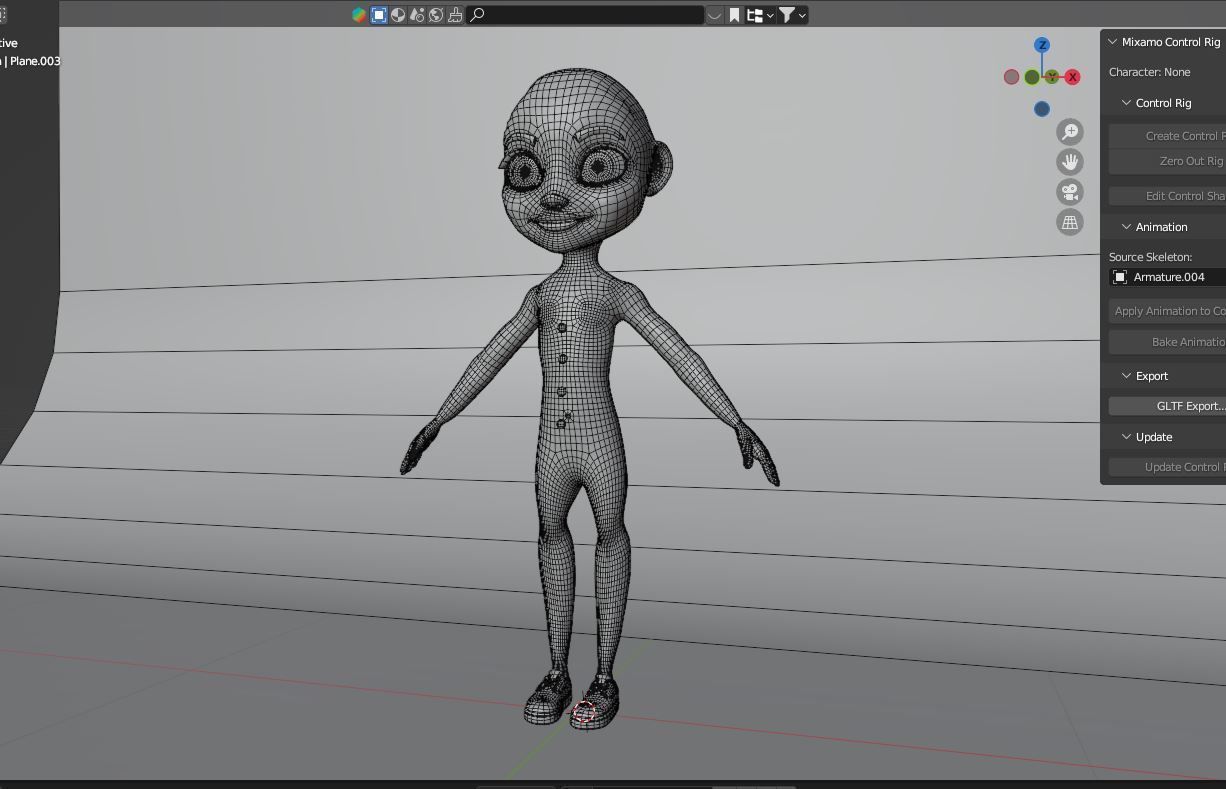Toggle the bookmark filter icon

pos(734,15)
